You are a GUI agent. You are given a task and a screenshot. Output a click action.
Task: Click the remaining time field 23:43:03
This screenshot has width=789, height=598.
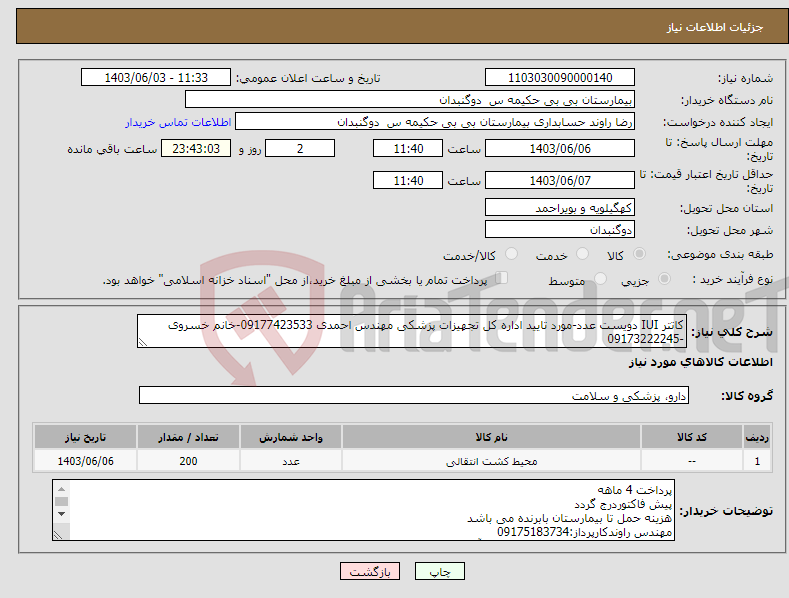196,148
